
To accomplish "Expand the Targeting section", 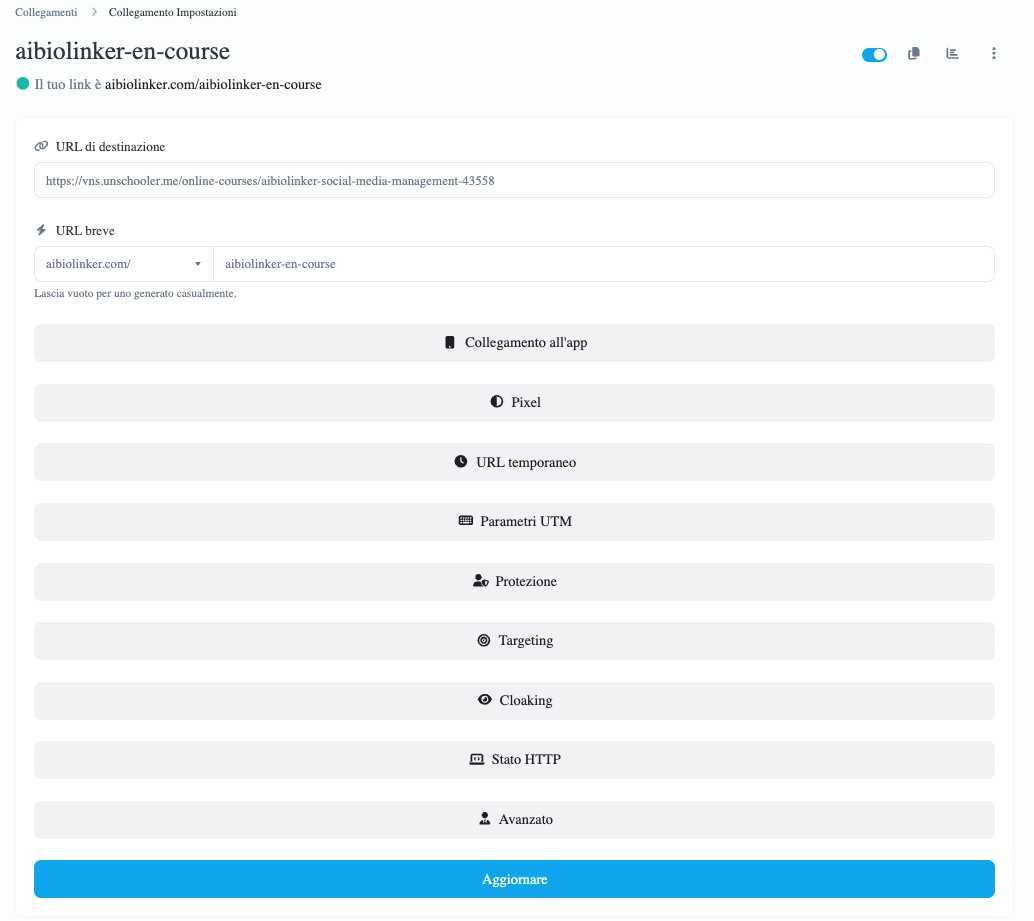I will pyautogui.click(x=514, y=641).
